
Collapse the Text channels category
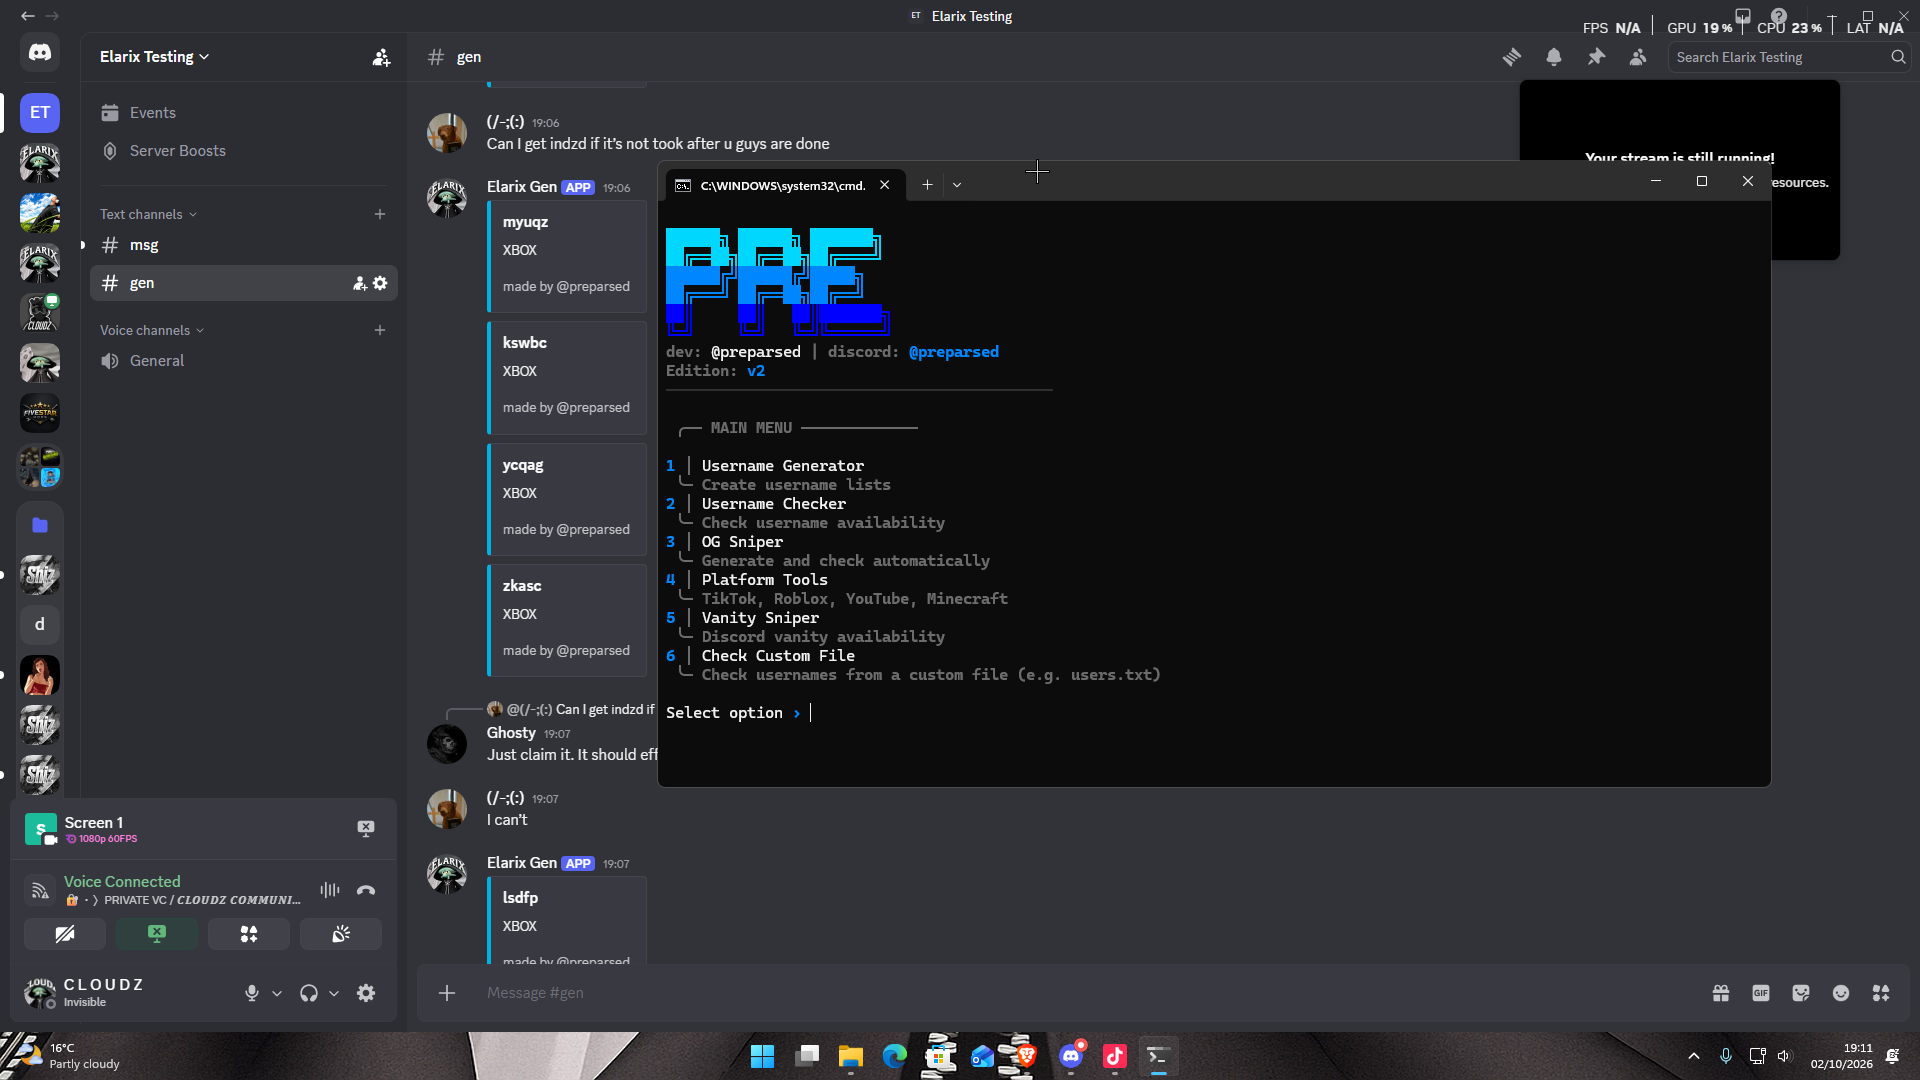148,214
